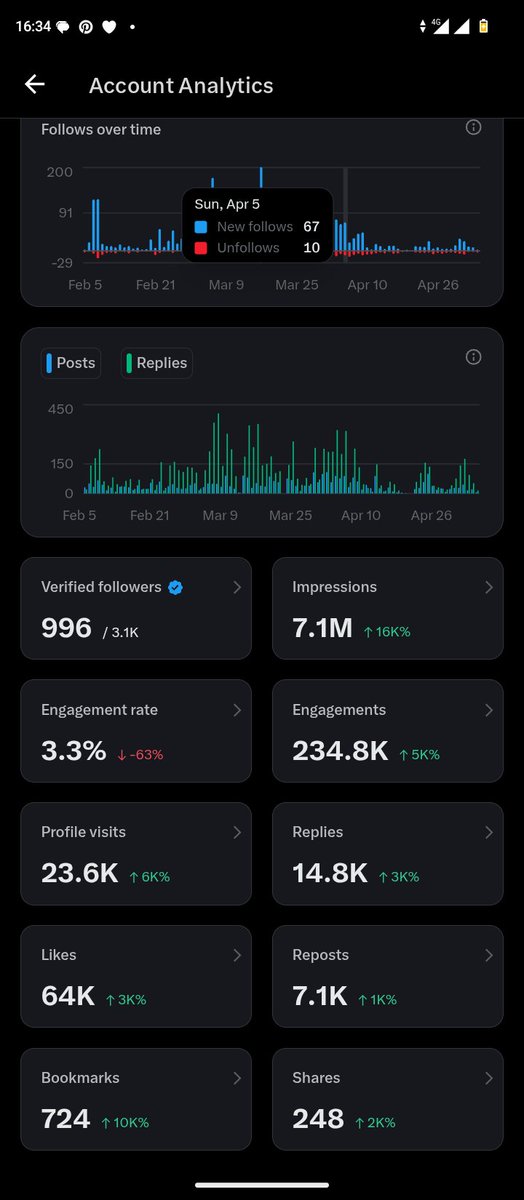The image size is (524, 1200).
Task: Tap the 4G signal indicator icon
Action: [441, 27]
